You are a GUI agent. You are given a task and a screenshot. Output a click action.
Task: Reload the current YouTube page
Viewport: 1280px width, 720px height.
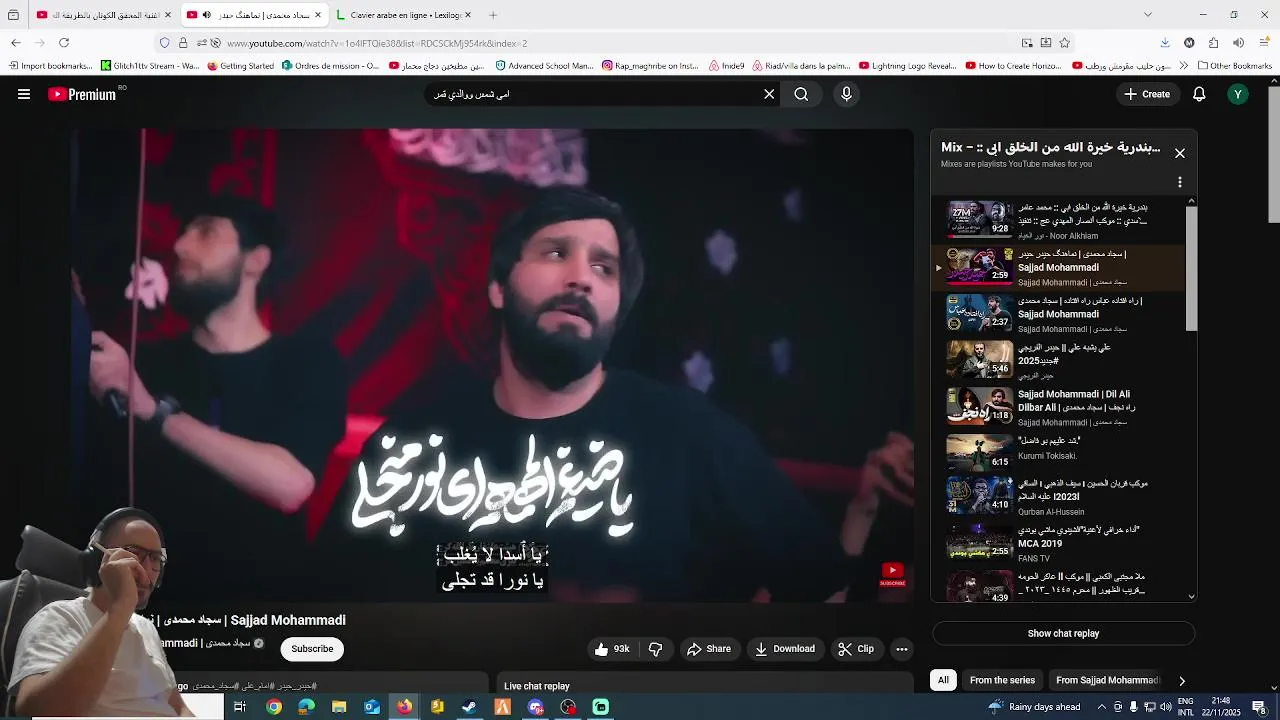[64, 43]
